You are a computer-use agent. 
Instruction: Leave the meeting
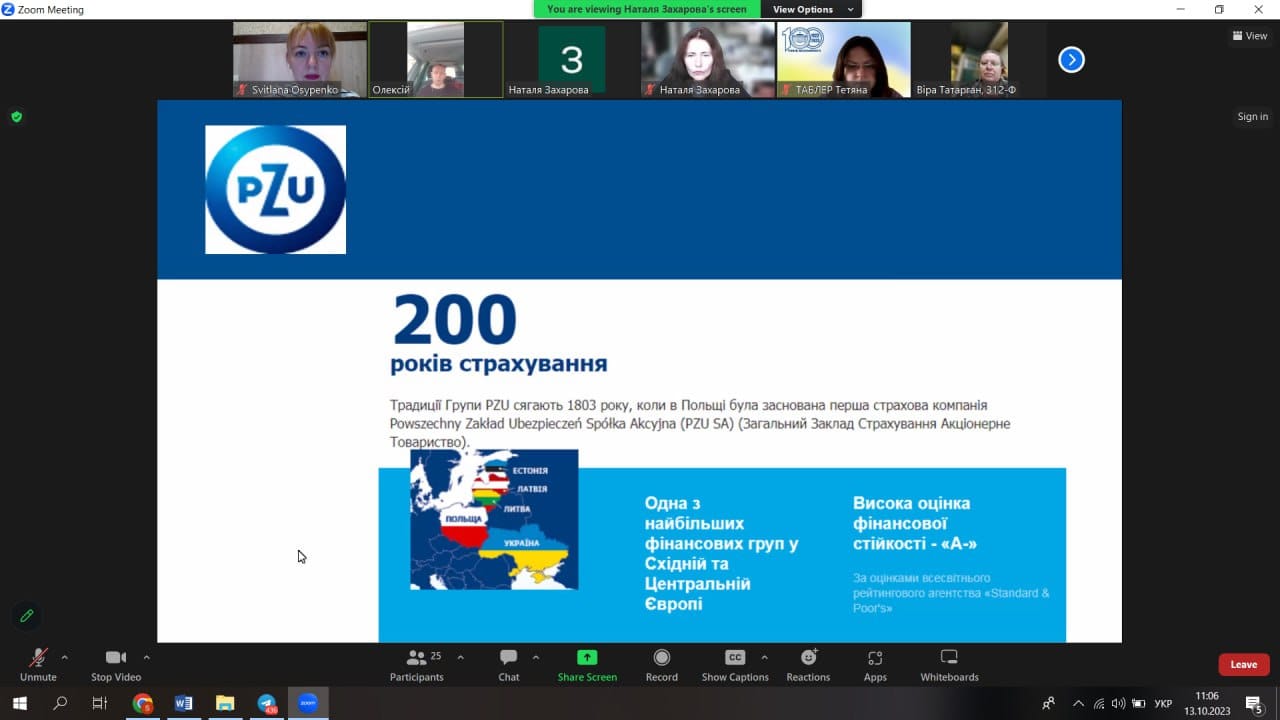[x=1243, y=665]
